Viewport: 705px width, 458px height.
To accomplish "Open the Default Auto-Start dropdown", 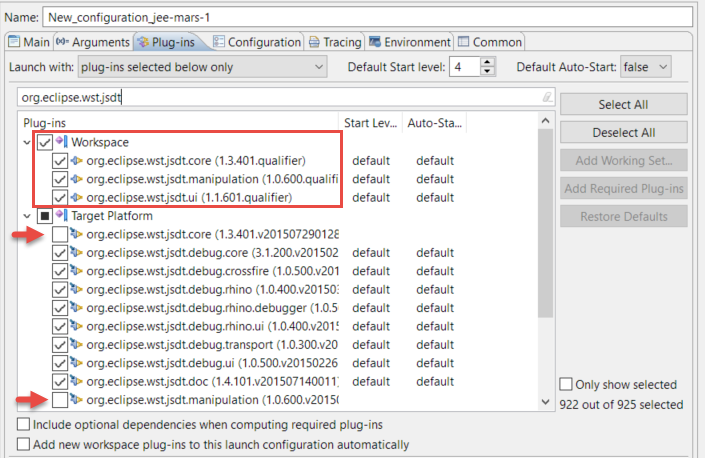I will 646,67.
